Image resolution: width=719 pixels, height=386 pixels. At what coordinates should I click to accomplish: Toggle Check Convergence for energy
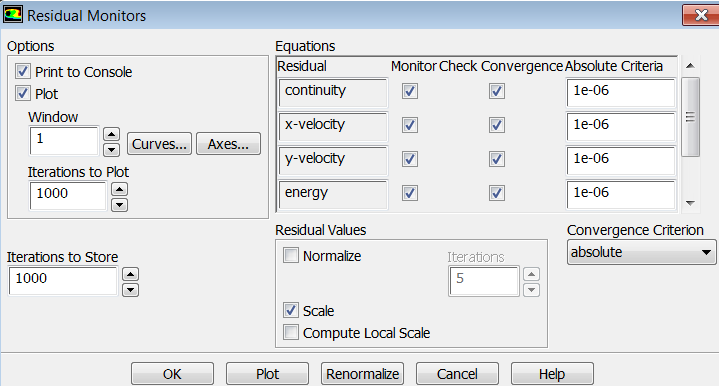click(x=497, y=193)
